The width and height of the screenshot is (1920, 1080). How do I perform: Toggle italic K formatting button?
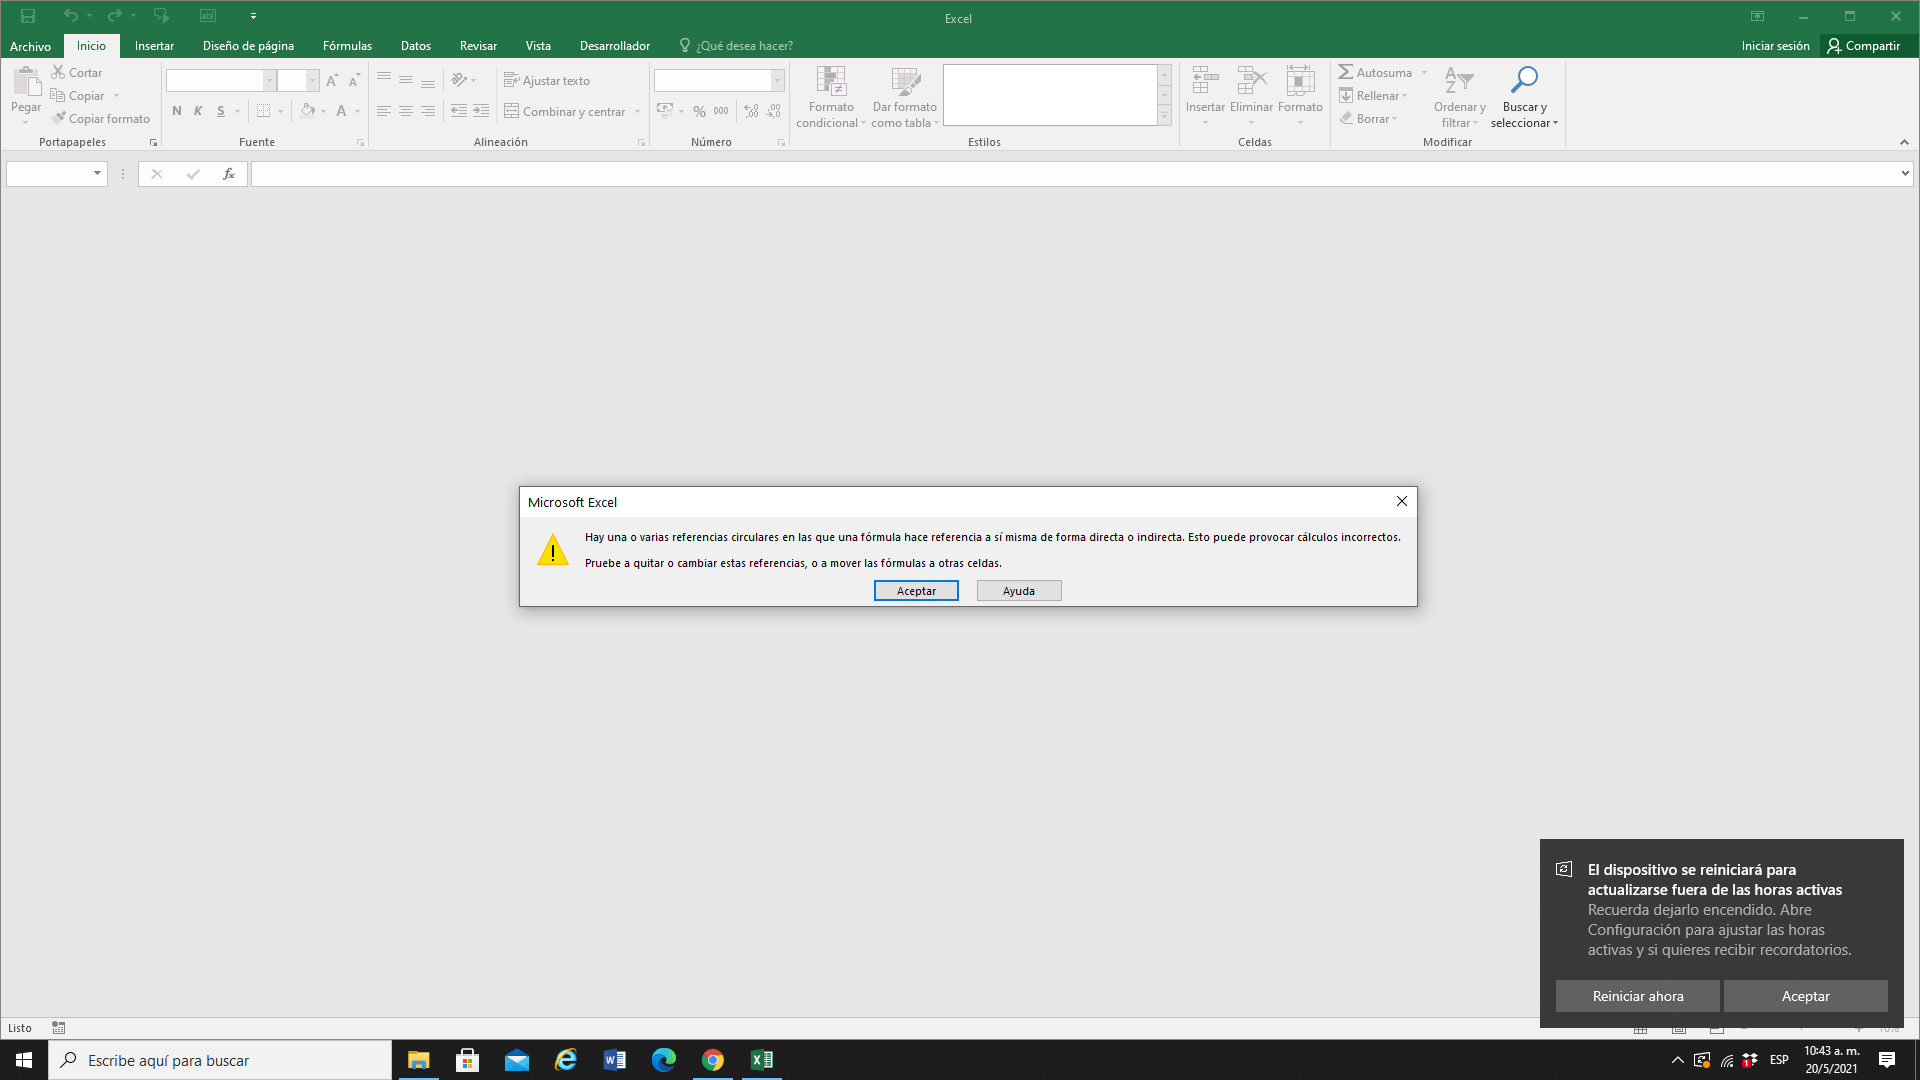pos(198,111)
